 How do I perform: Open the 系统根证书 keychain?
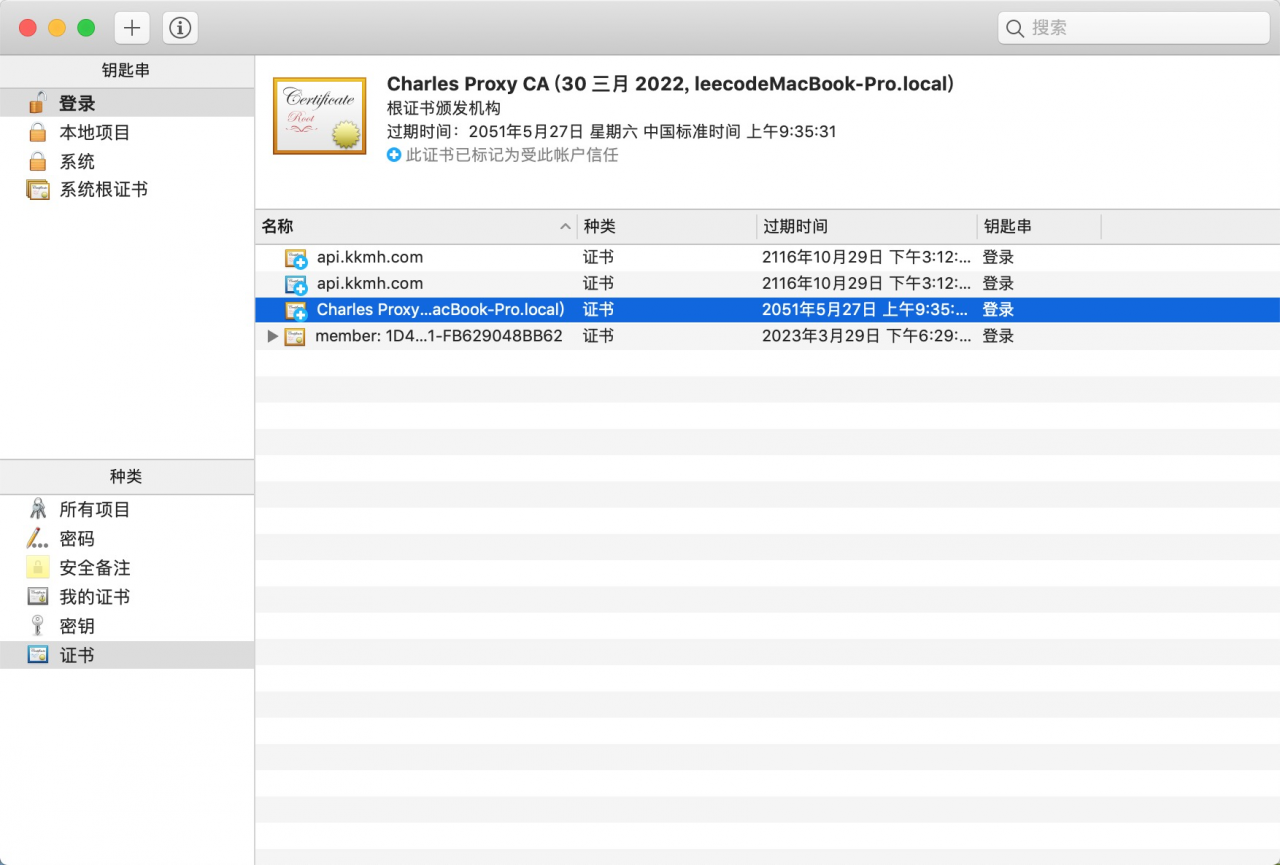(127, 189)
